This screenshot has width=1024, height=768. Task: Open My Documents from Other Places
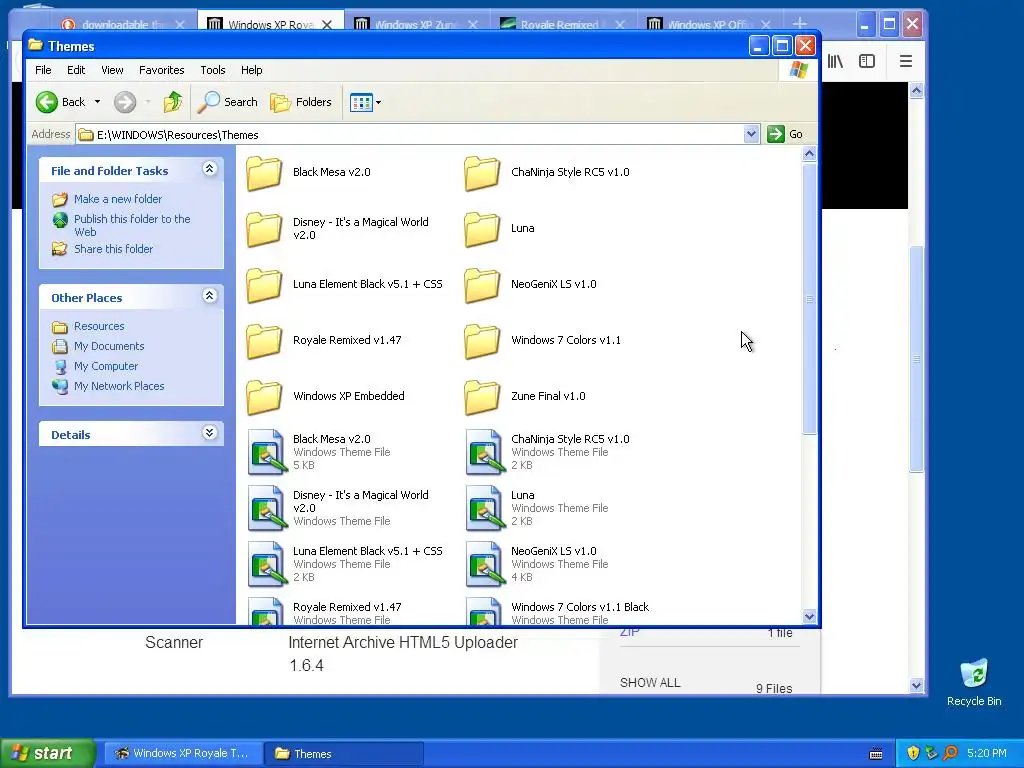point(108,346)
